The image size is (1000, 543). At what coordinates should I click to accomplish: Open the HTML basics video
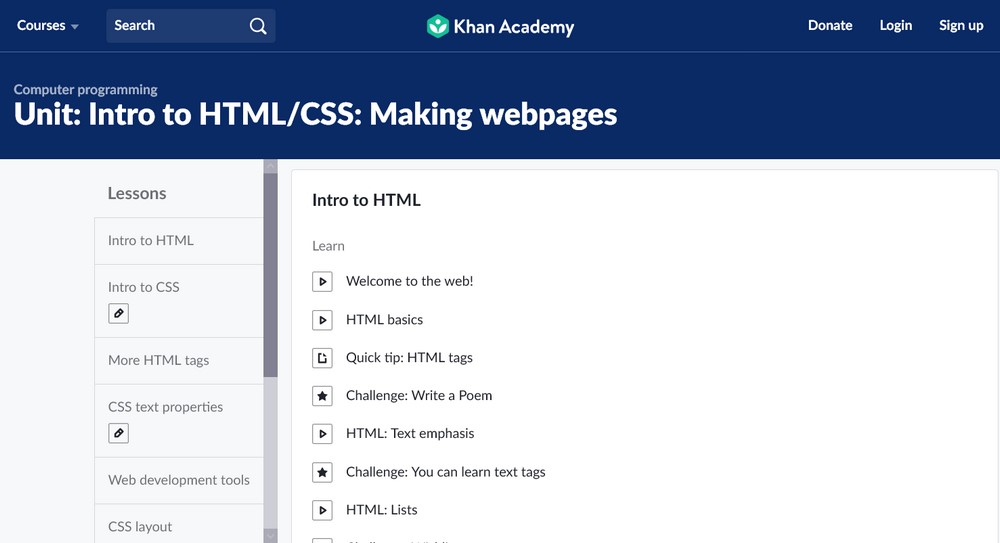point(385,320)
